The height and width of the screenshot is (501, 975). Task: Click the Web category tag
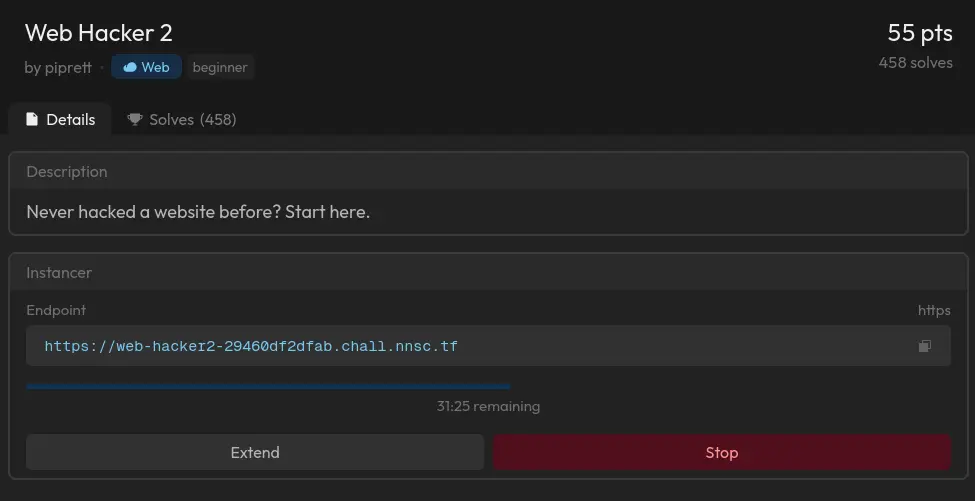(x=147, y=67)
